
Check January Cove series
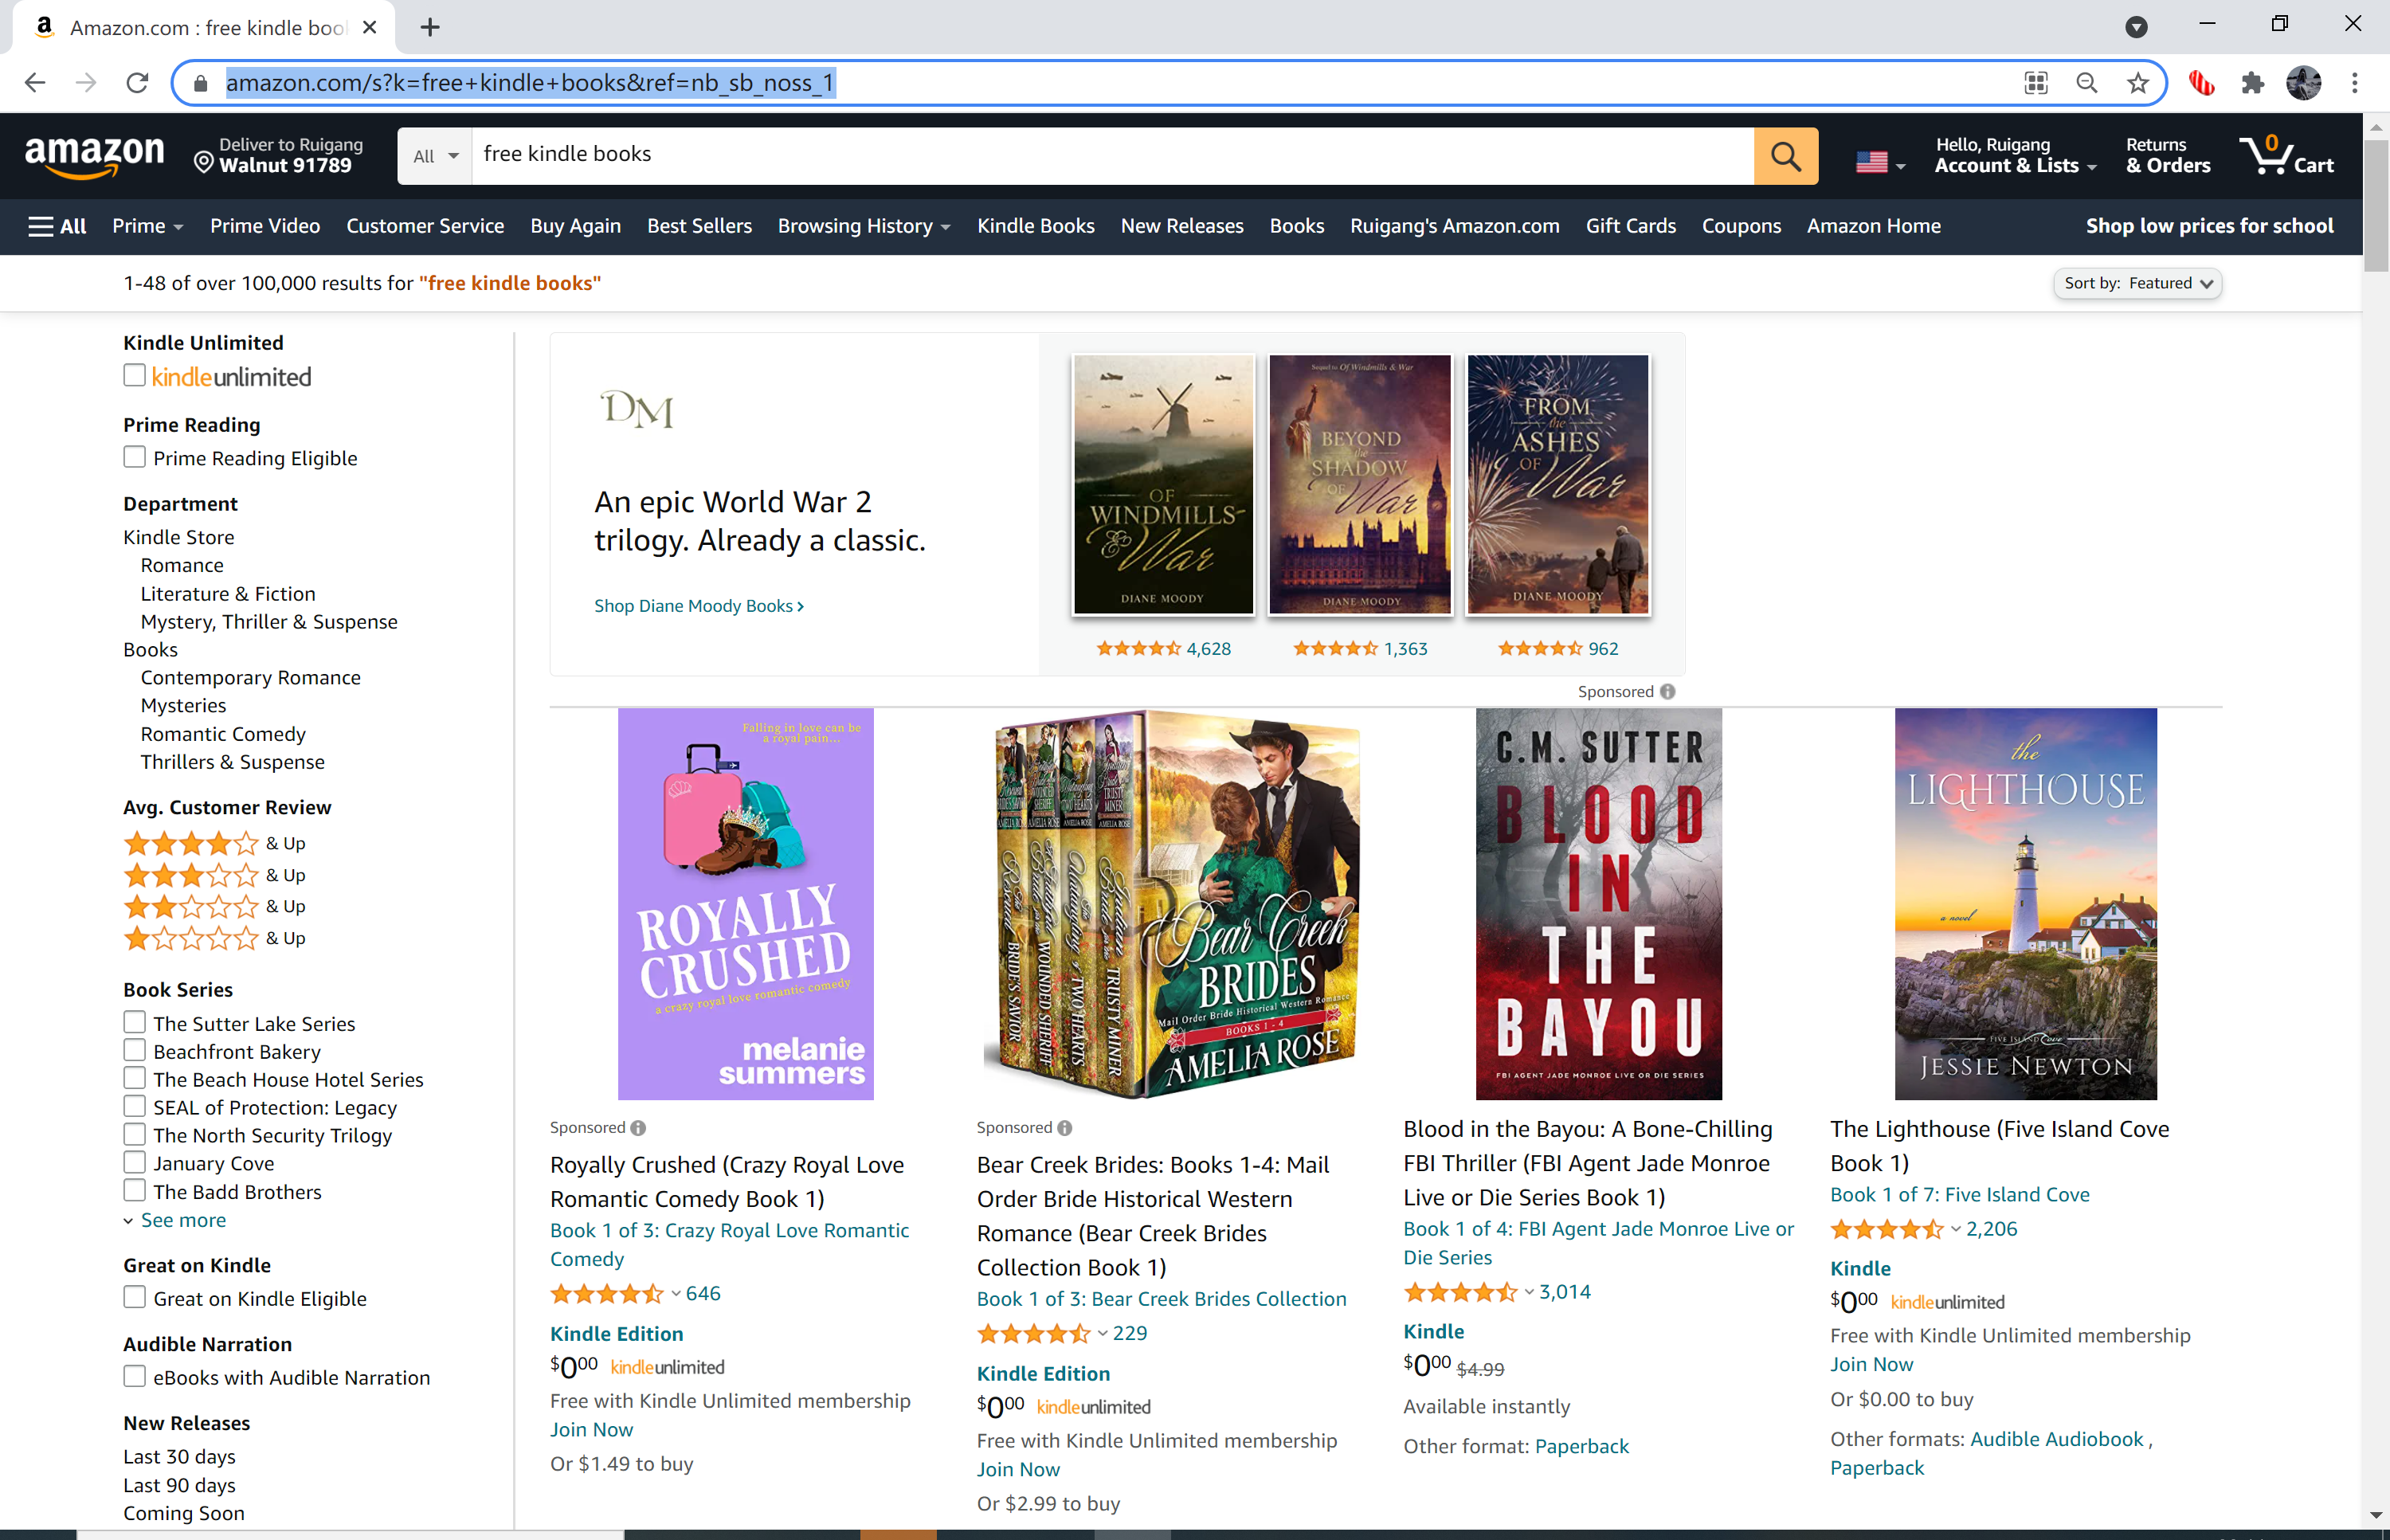pos(135,1162)
